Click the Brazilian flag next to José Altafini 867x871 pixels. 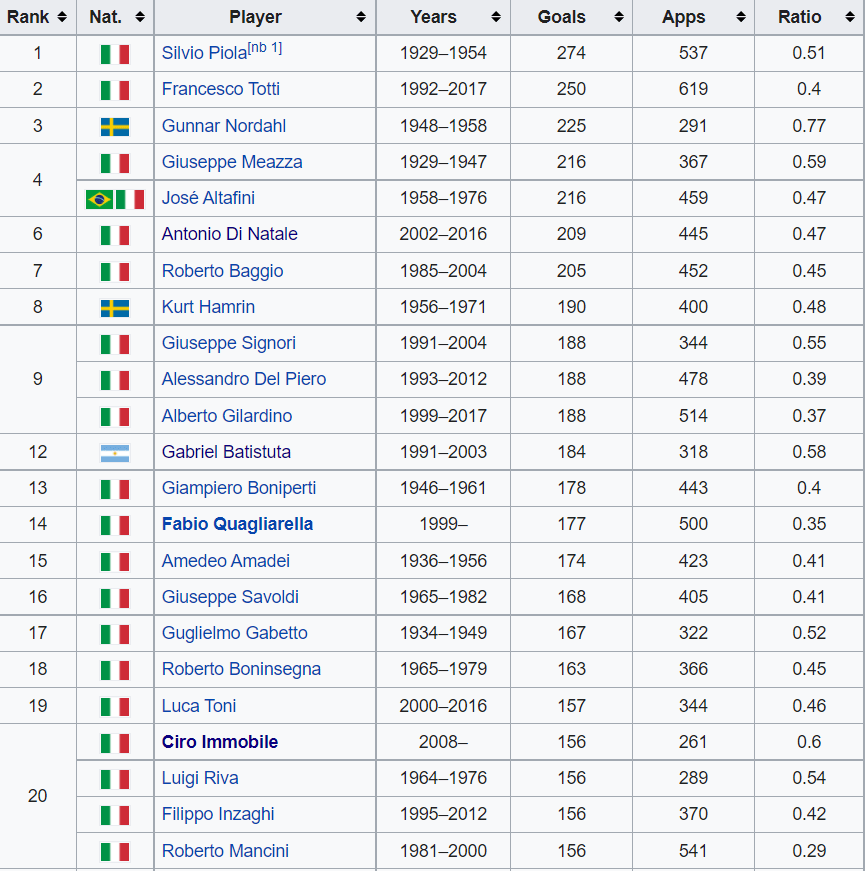101,198
